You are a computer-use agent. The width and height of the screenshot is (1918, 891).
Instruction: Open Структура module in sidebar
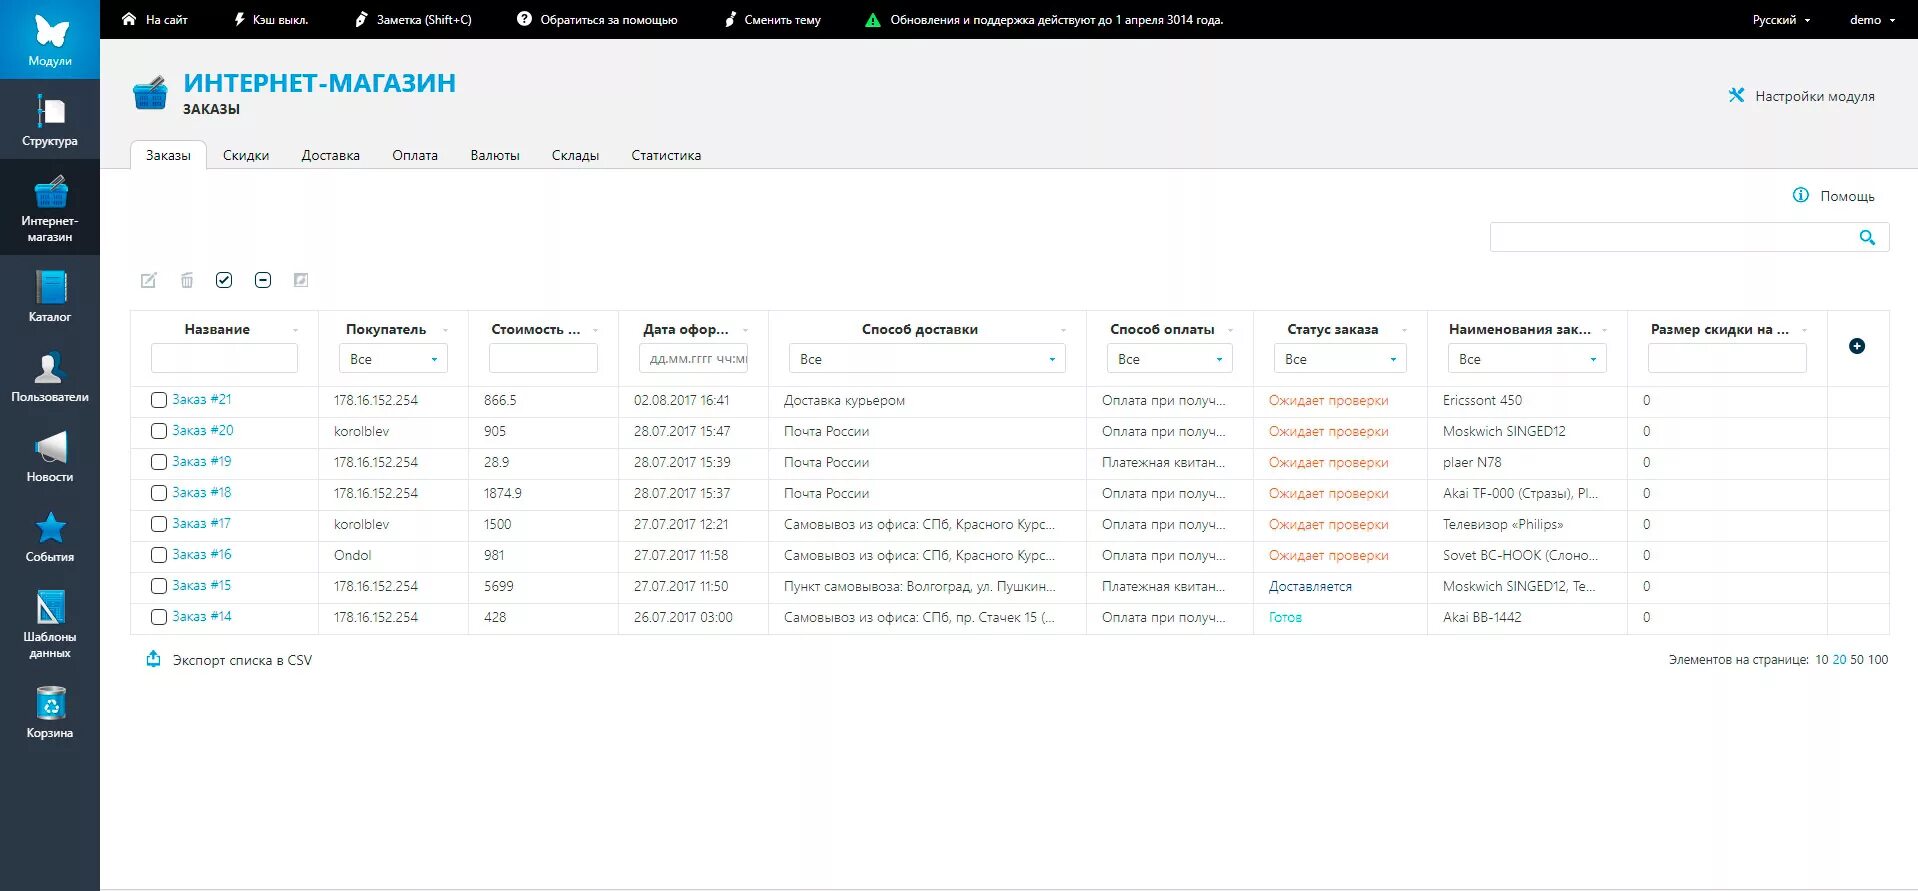[50, 120]
